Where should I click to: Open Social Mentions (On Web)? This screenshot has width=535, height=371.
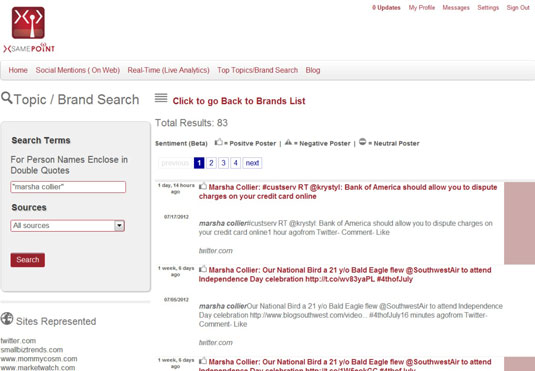[78, 70]
